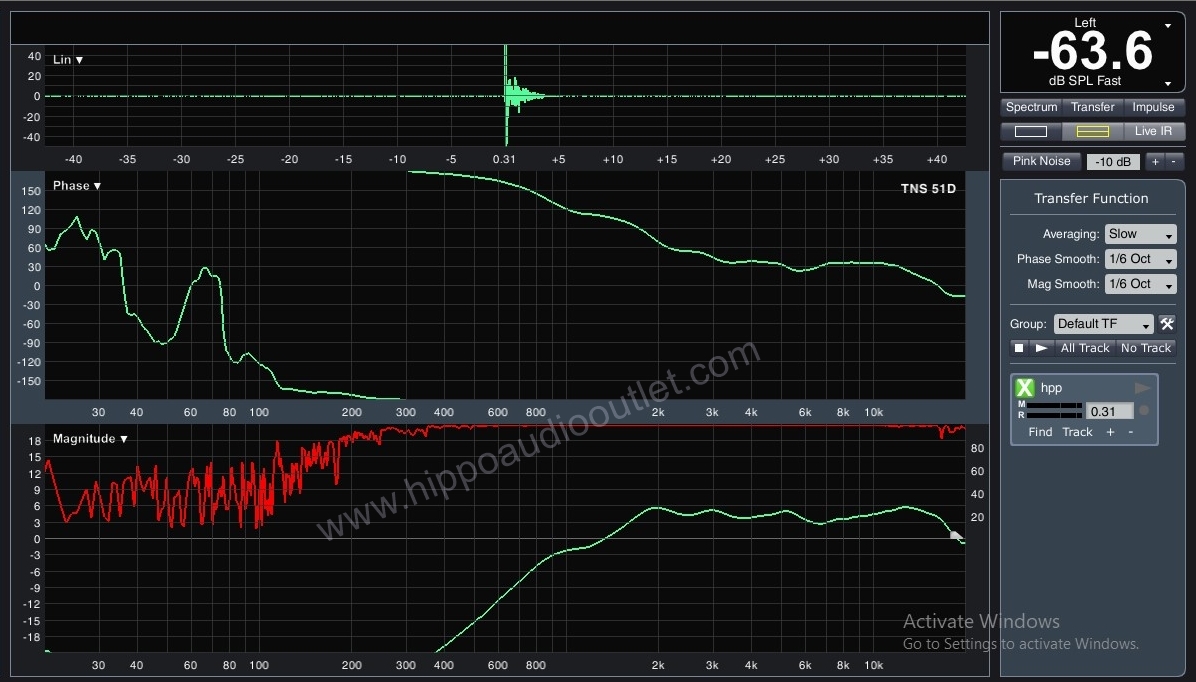Switch to the Impulse mode tab
Screen dimensions: 1196x682
click(1153, 107)
